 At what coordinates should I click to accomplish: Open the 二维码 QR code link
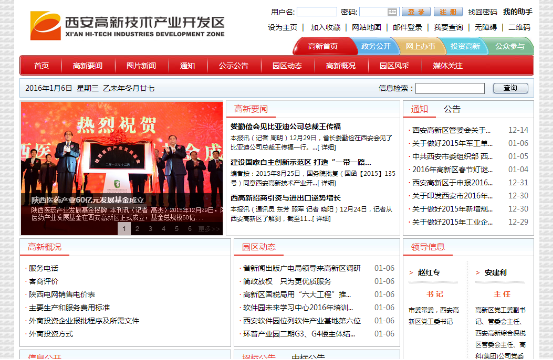519,28
